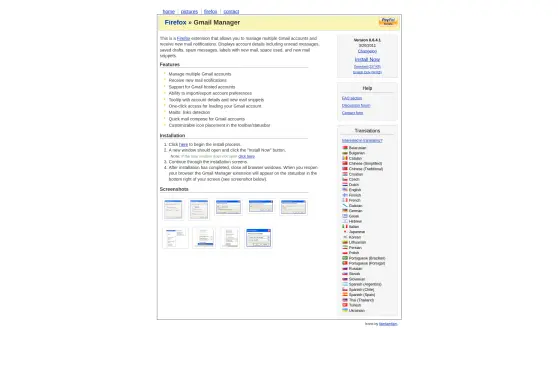Open first screenshot thumbnail in top row
Image resolution: width=558 pixels, height=382 pixels.
pyautogui.click(x=173, y=209)
